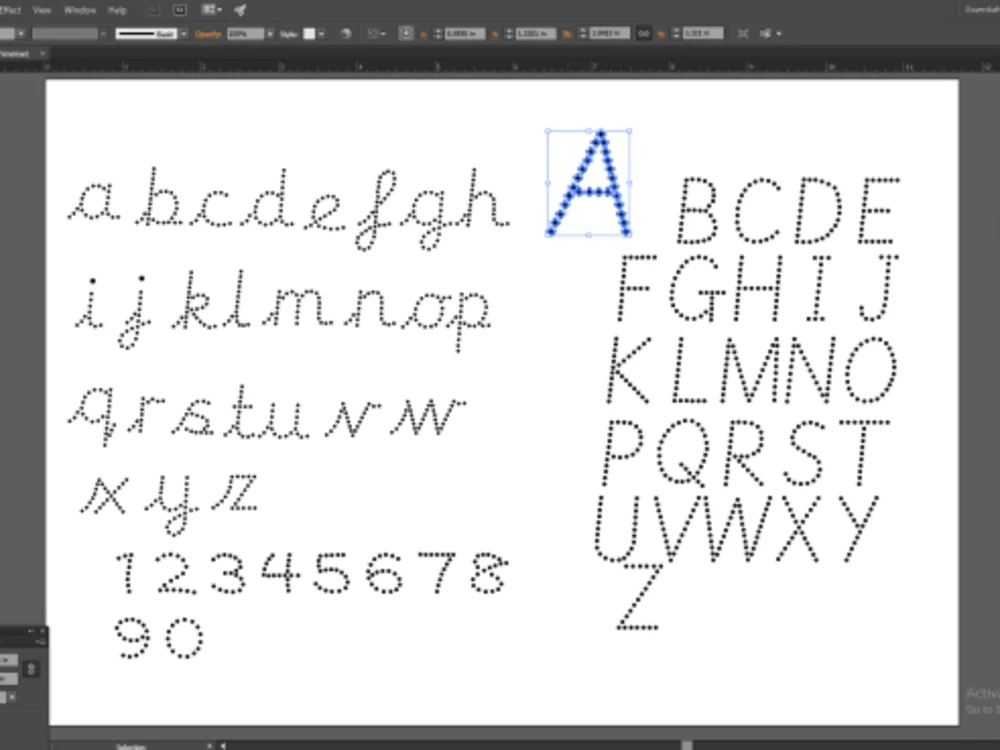Click the X position stepper arrows
Image resolution: width=1000 pixels, height=750 pixels.
pos(438,34)
